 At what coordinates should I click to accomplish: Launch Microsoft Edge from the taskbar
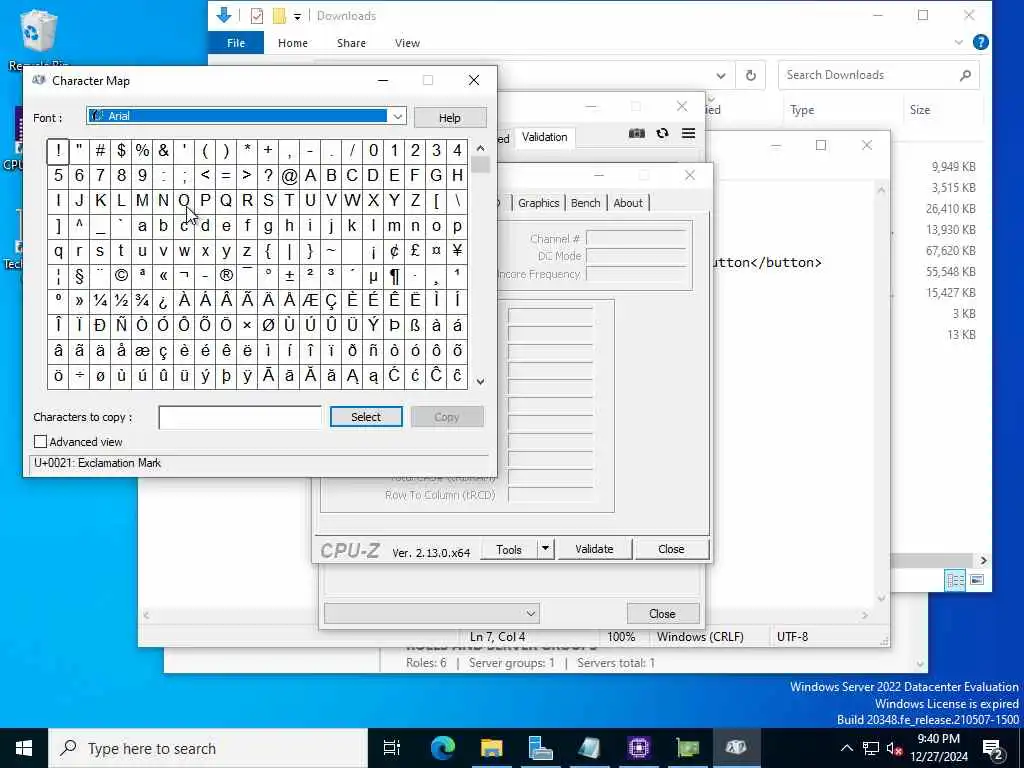442,748
